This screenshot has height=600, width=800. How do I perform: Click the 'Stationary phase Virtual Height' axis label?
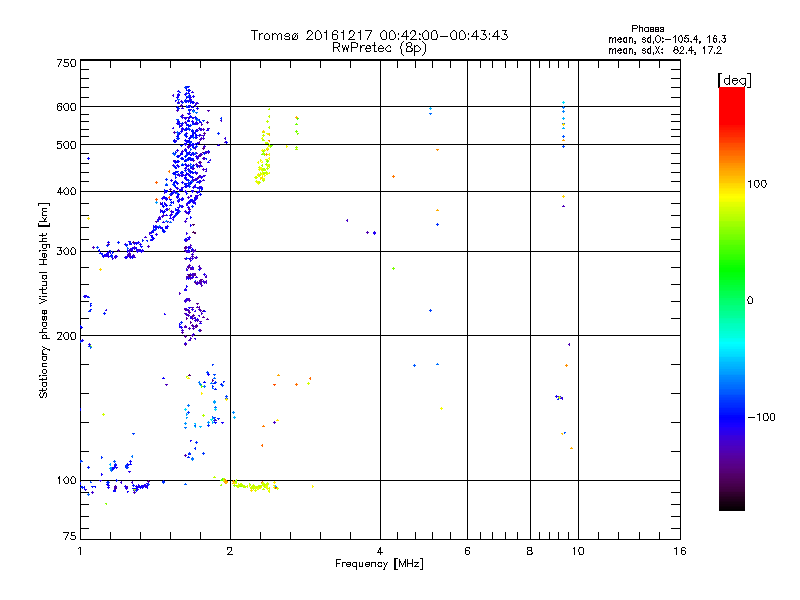43,301
